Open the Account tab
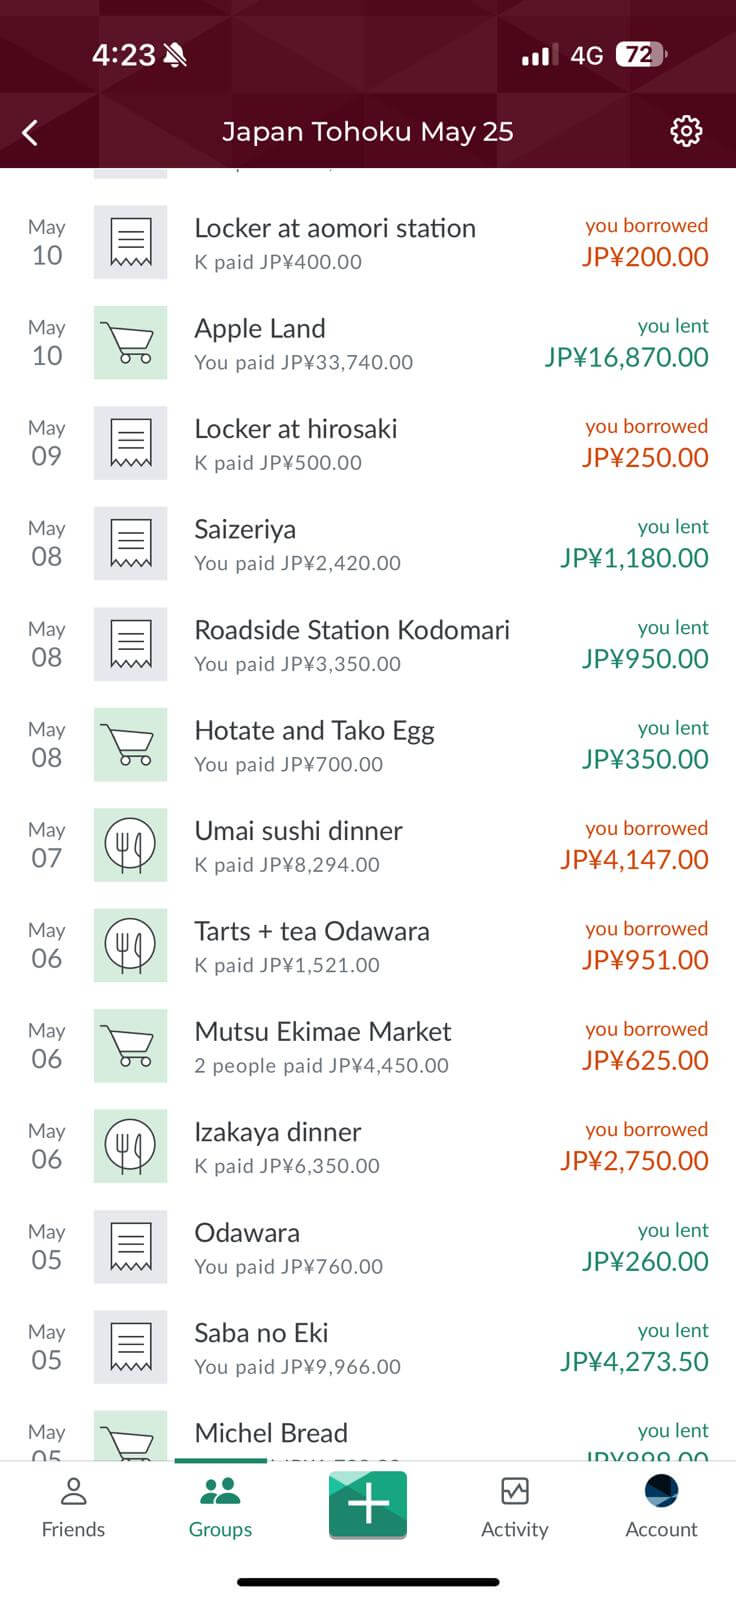Viewport: 736px width, 1600px height. point(661,1508)
